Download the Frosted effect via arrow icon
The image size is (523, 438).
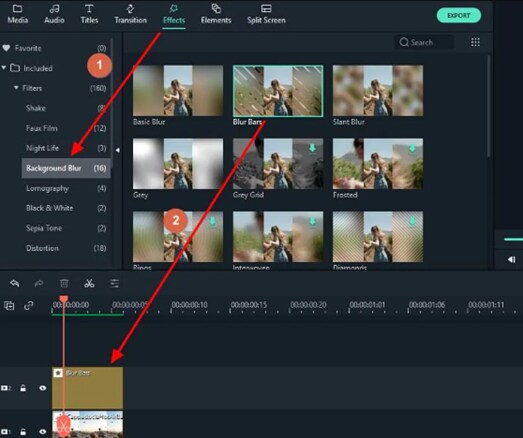click(412, 148)
